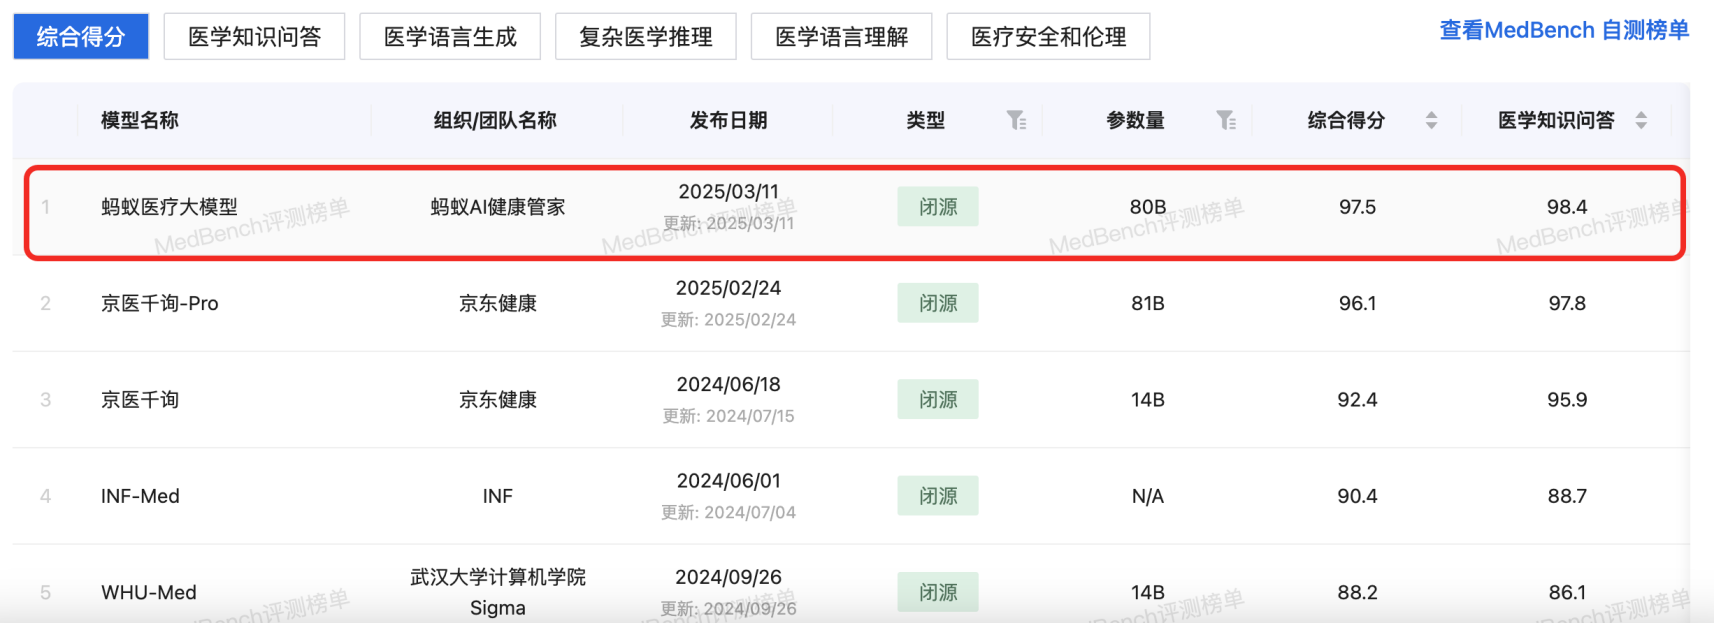Click organization 蚂蚁AI健康管家
This screenshot has height=623, width=1714.
498,207
